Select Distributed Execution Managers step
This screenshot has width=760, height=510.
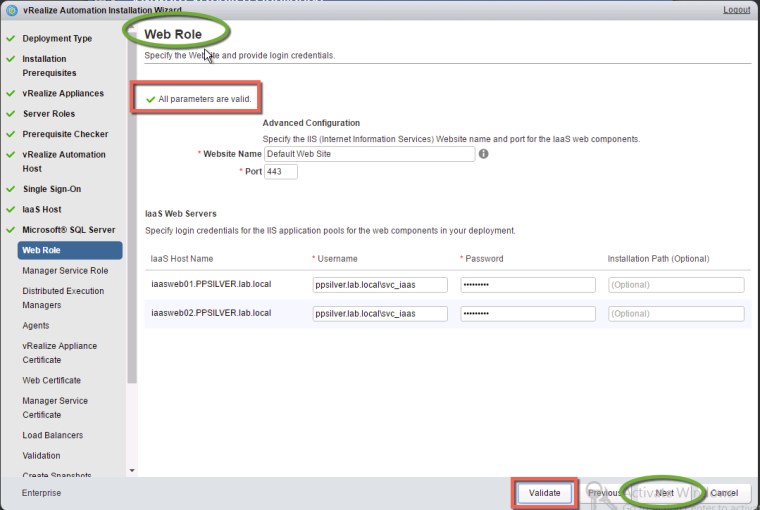pyautogui.click(x=63, y=298)
